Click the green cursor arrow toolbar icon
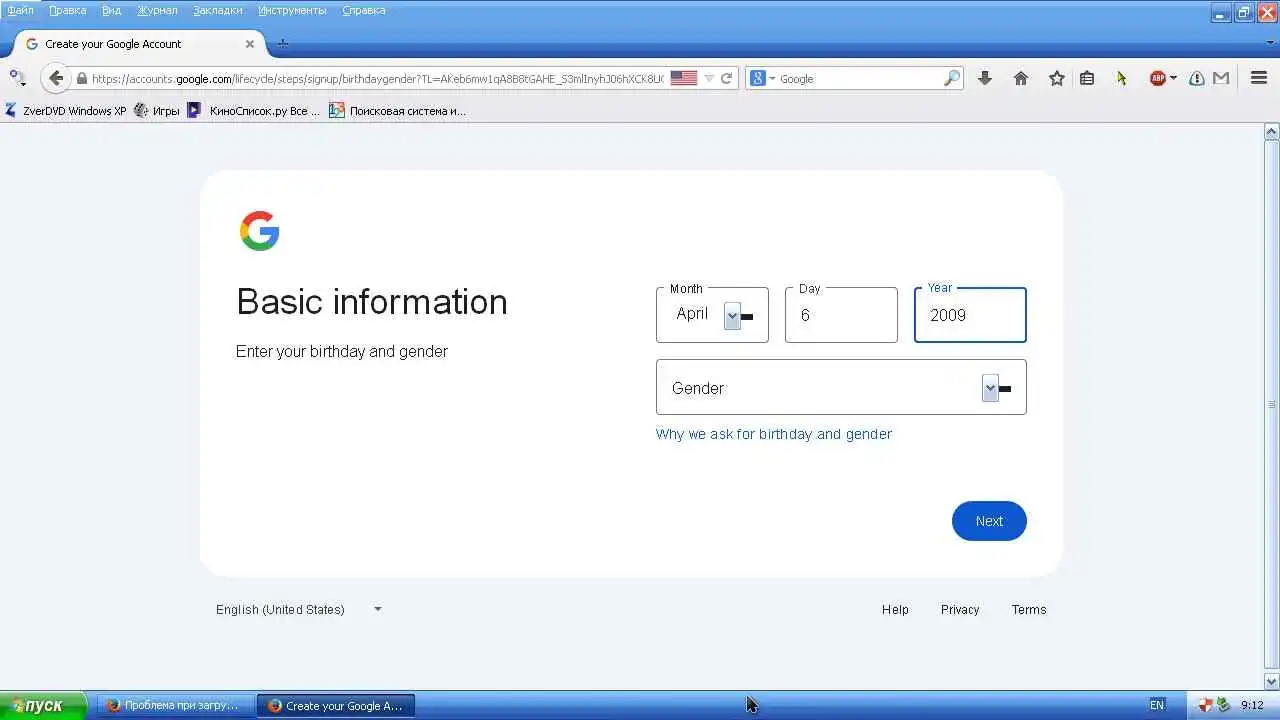Viewport: 1280px width, 720px height. [x=1122, y=78]
